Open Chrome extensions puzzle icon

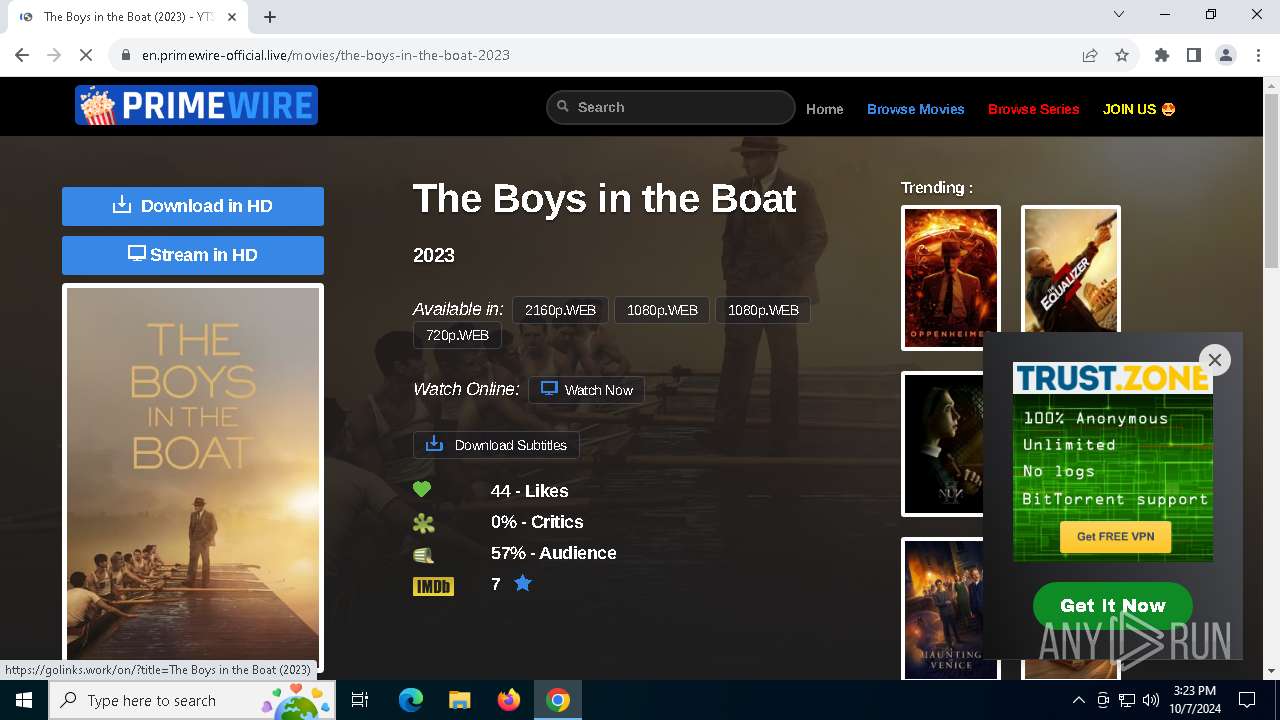point(1162,55)
